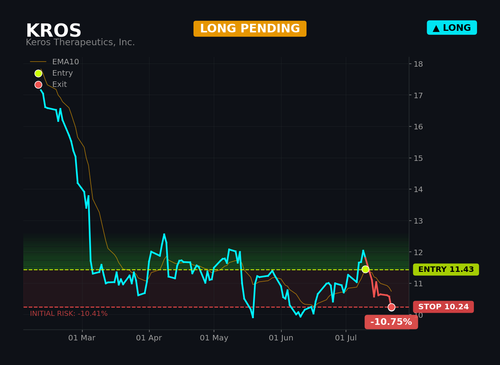Image resolution: width=500 pixels, height=365 pixels.
Task: Click the red exit point marker on chart
Action: pyautogui.click(x=391, y=307)
